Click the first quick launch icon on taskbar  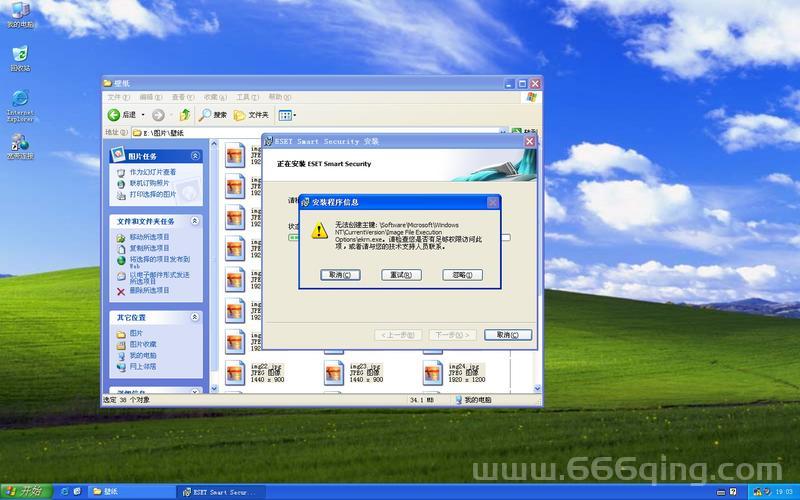65,492
